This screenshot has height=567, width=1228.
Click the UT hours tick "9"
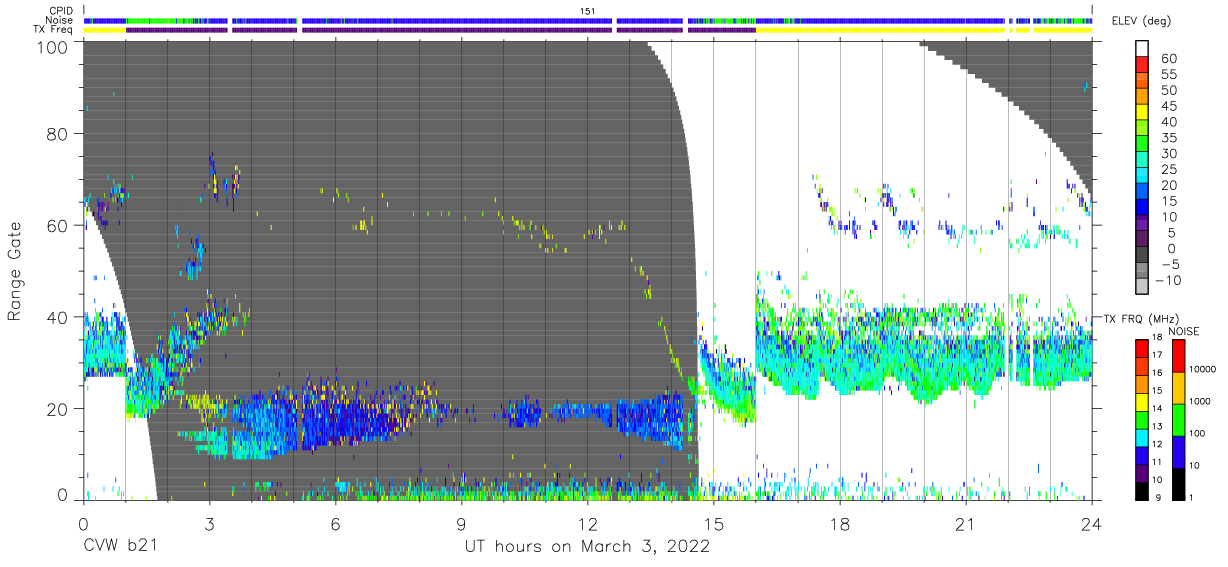point(462,523)
